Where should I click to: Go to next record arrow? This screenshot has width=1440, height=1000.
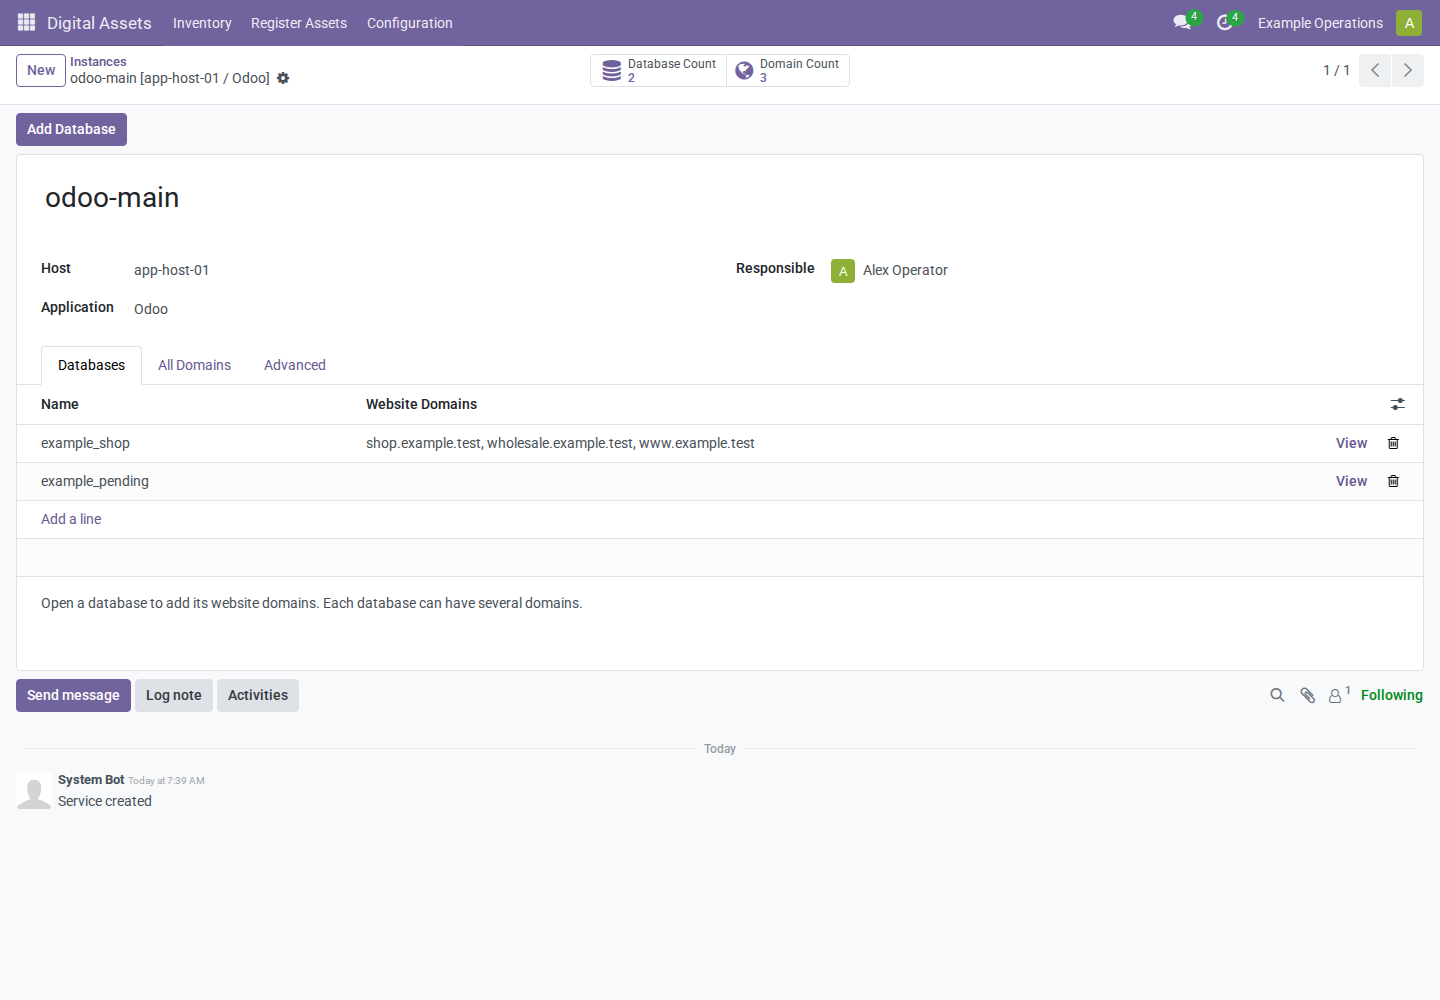[1407, 70]
